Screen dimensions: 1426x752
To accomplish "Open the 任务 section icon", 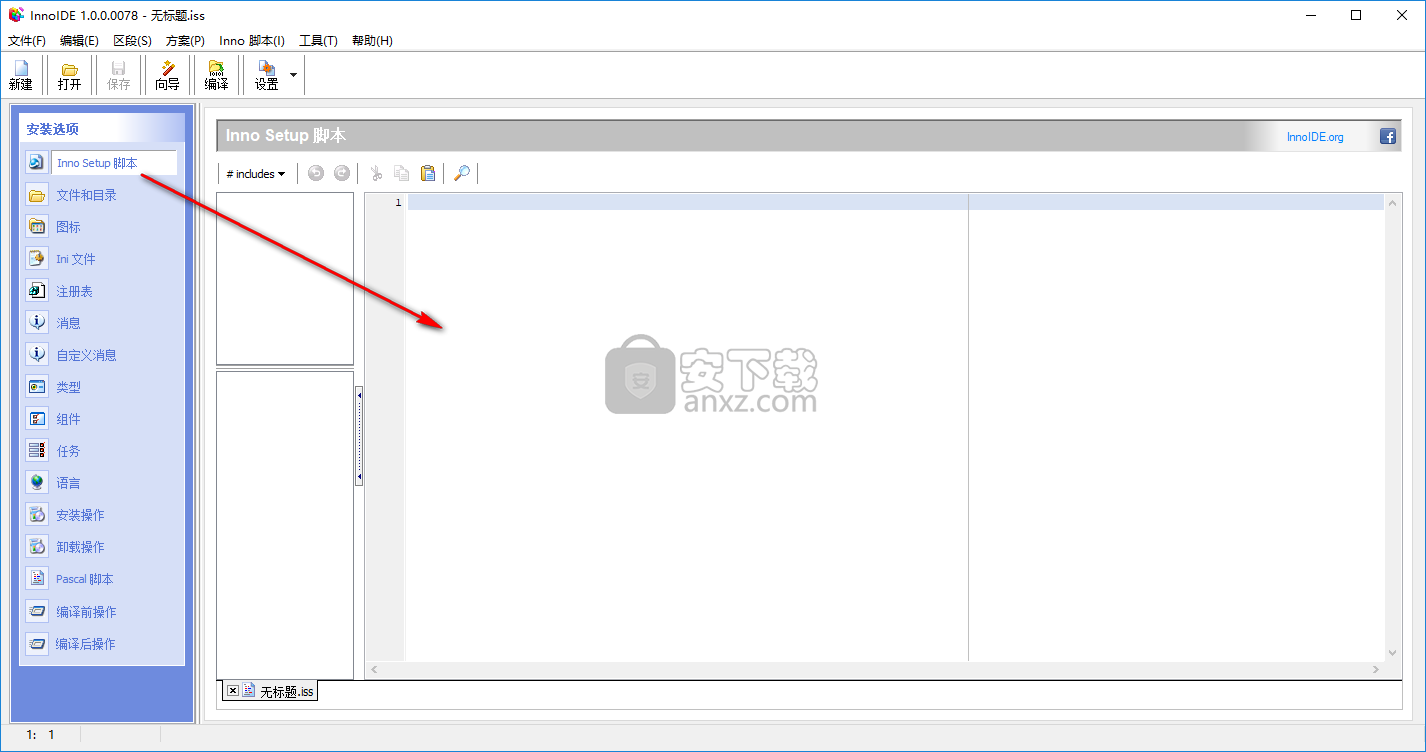I will (37, 451).
